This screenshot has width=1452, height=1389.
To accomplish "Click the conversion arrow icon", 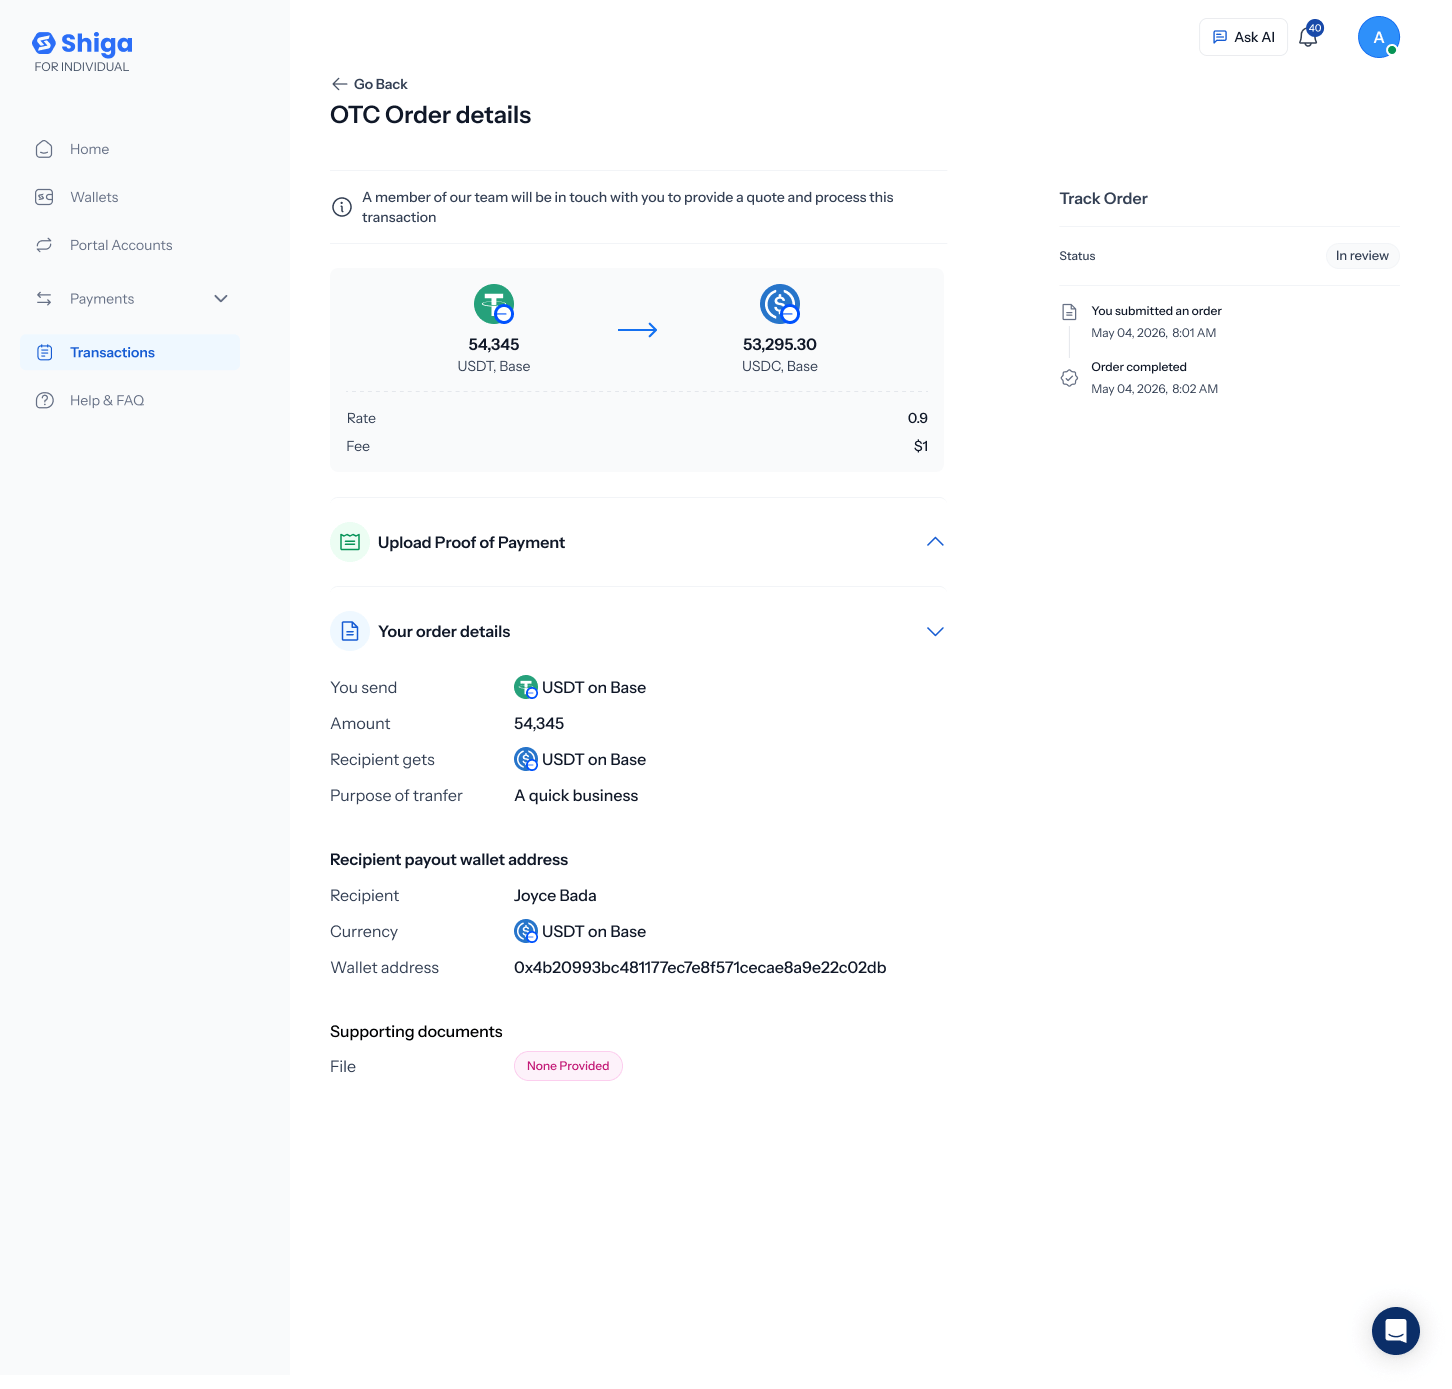I will point(638,330).
